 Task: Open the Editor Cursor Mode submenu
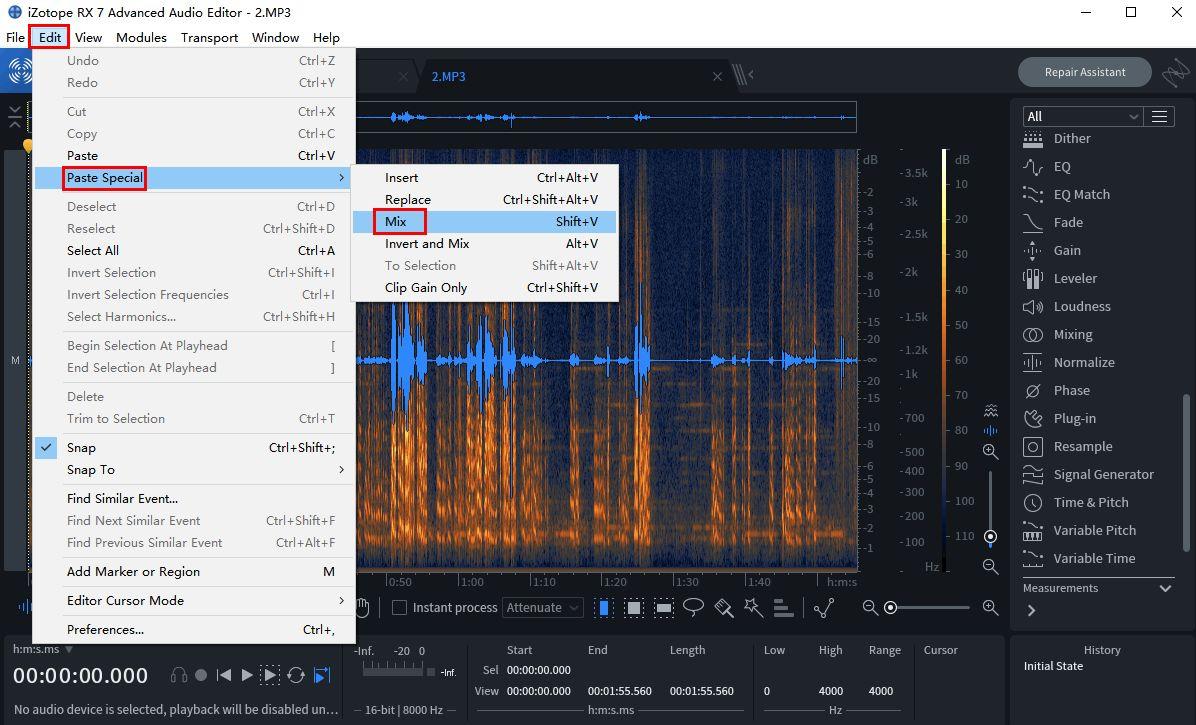coord(195,601)
